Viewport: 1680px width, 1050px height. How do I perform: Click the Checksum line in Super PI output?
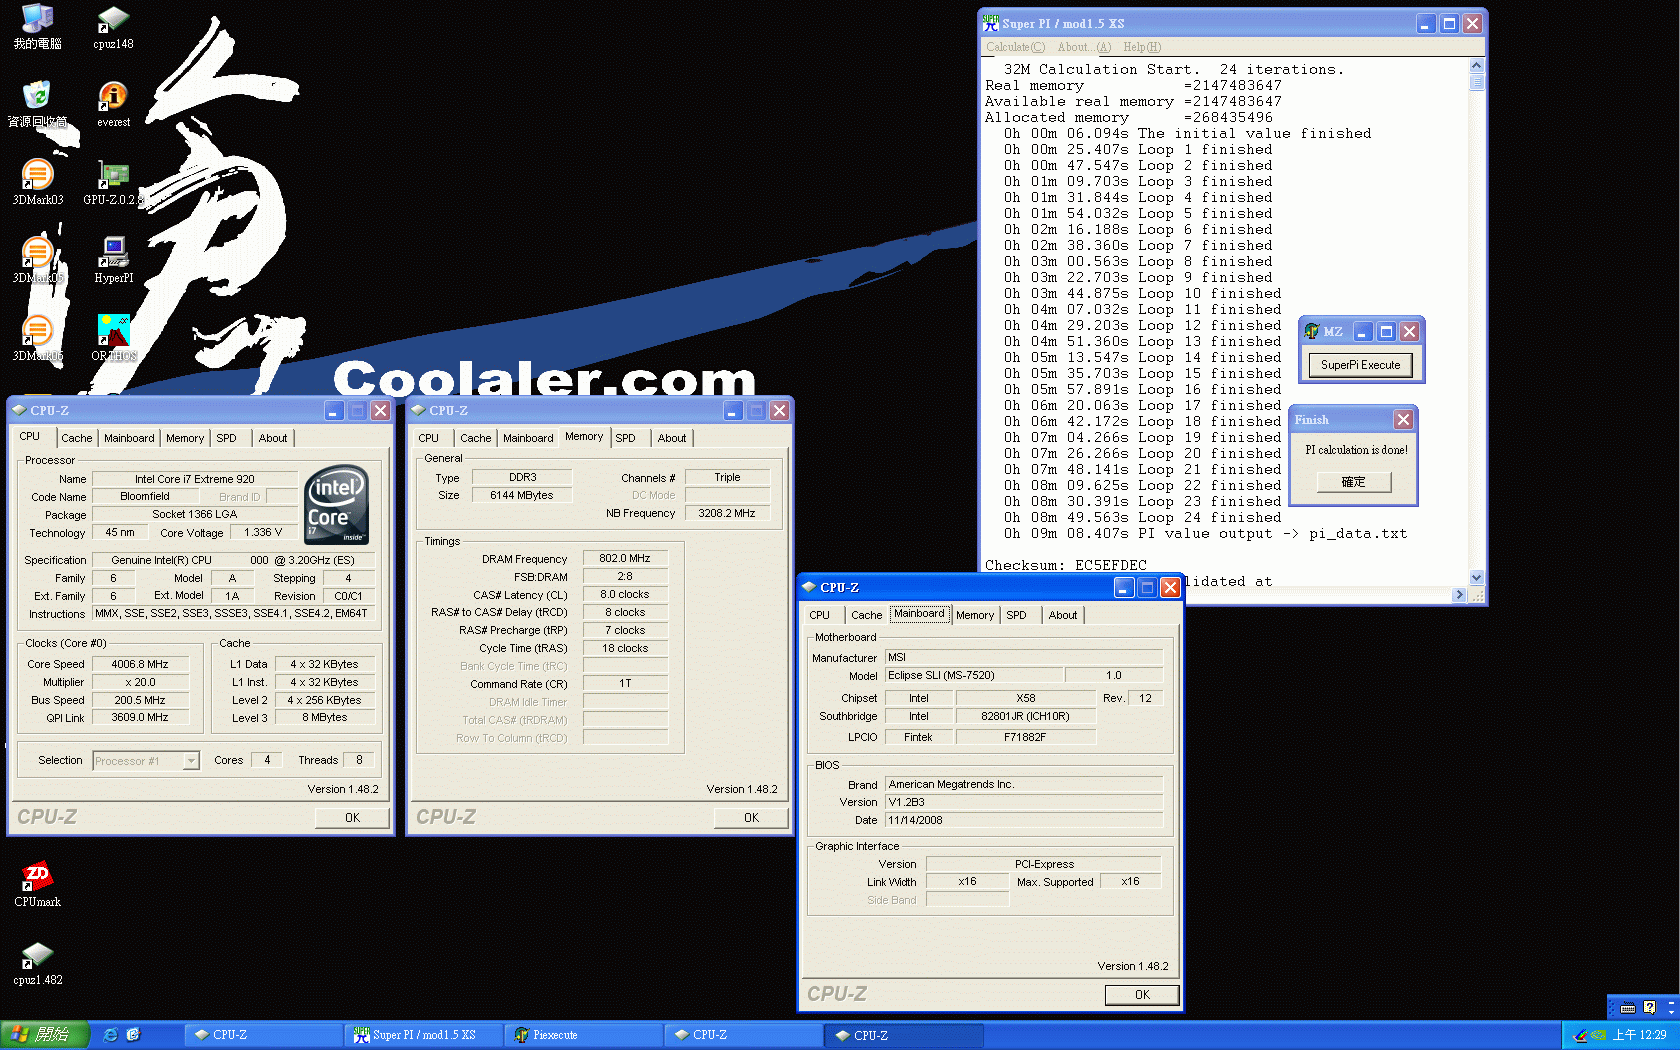pyautogui.click(x=1066, y=565)
